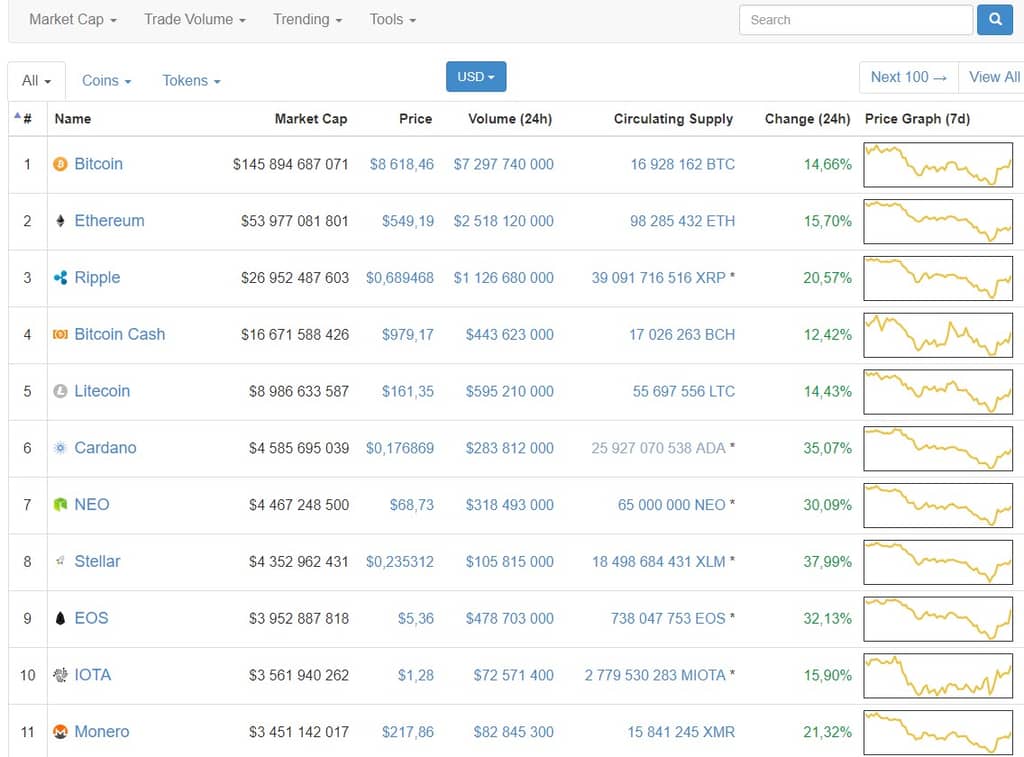This screenshot has height=757, width=1024.
Task: Open the NEO coin page link
Action: (91, 505)
